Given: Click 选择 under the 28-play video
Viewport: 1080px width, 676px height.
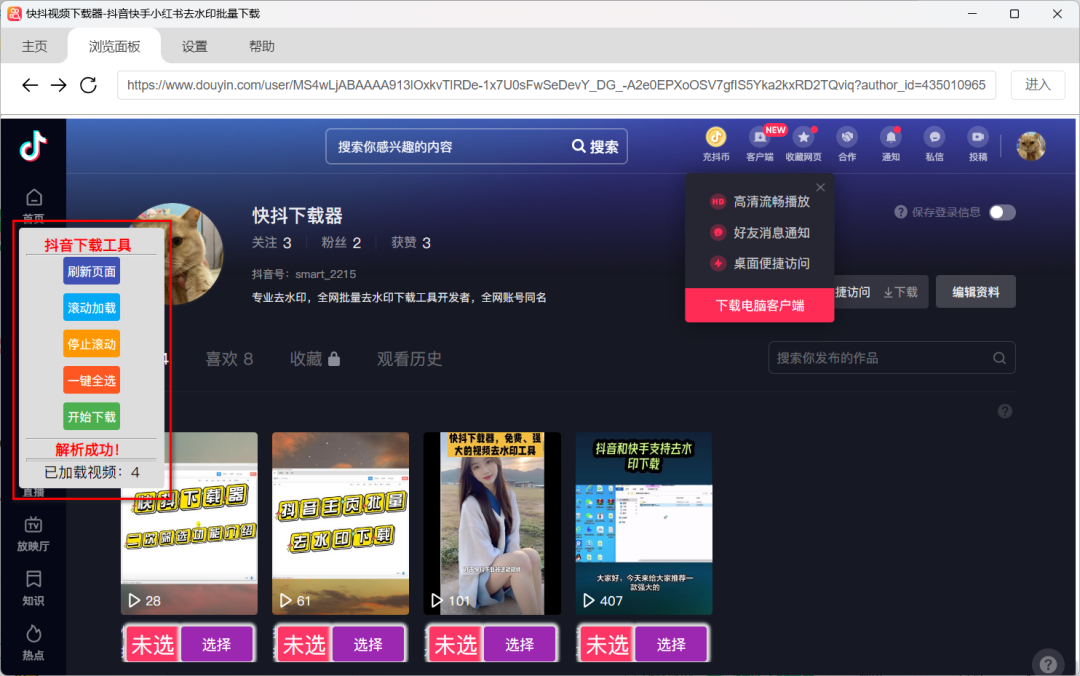Looking at the screenshot, I should coord(216,644).
